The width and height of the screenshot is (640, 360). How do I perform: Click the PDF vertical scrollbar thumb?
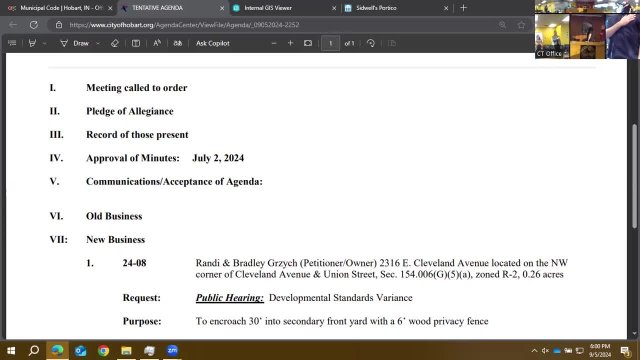click(634, 176)
